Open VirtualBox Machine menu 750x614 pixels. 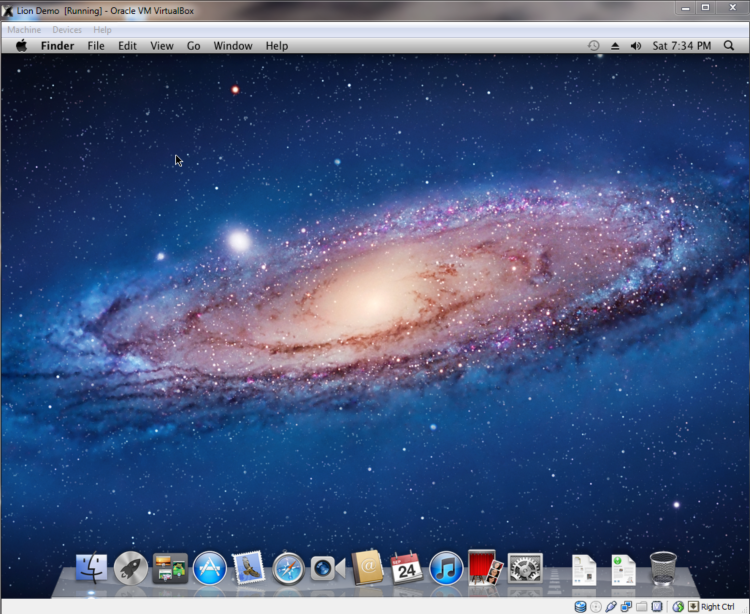[x=24, y=30]
